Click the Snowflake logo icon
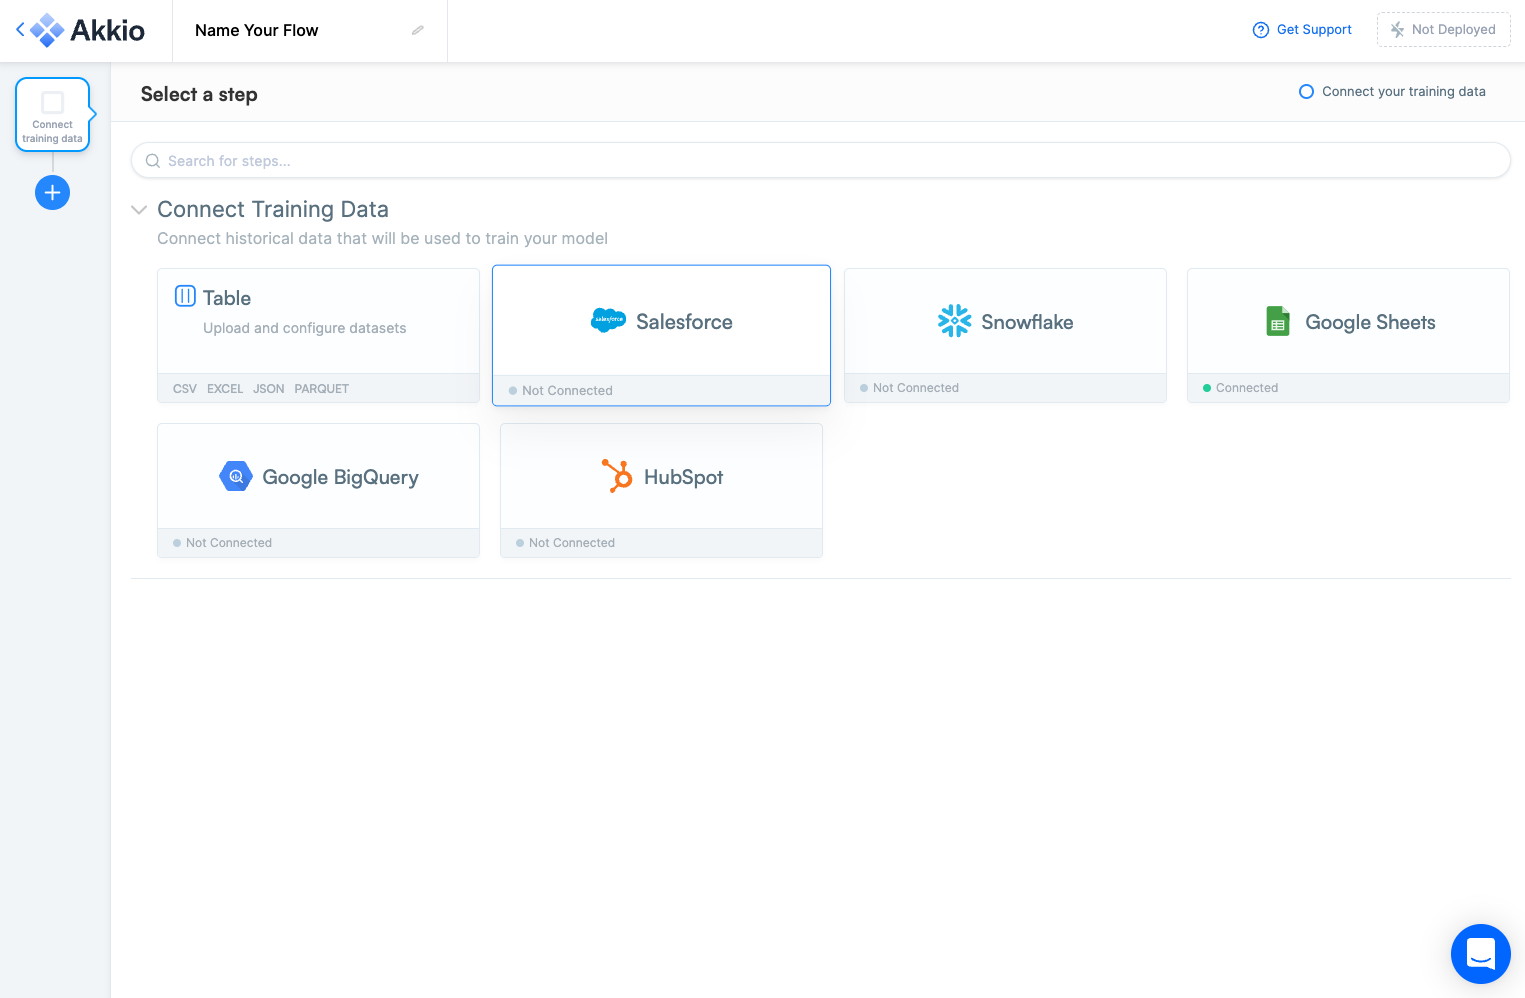The width and height of the screenshot is (1525, 998). pos(955,321)
